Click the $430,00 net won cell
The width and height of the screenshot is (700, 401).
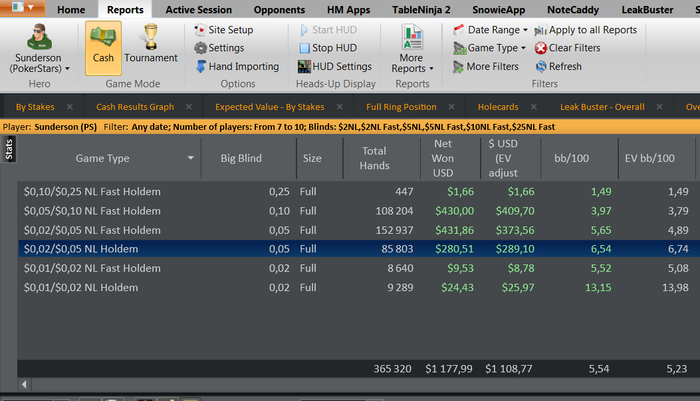point(454,211)
